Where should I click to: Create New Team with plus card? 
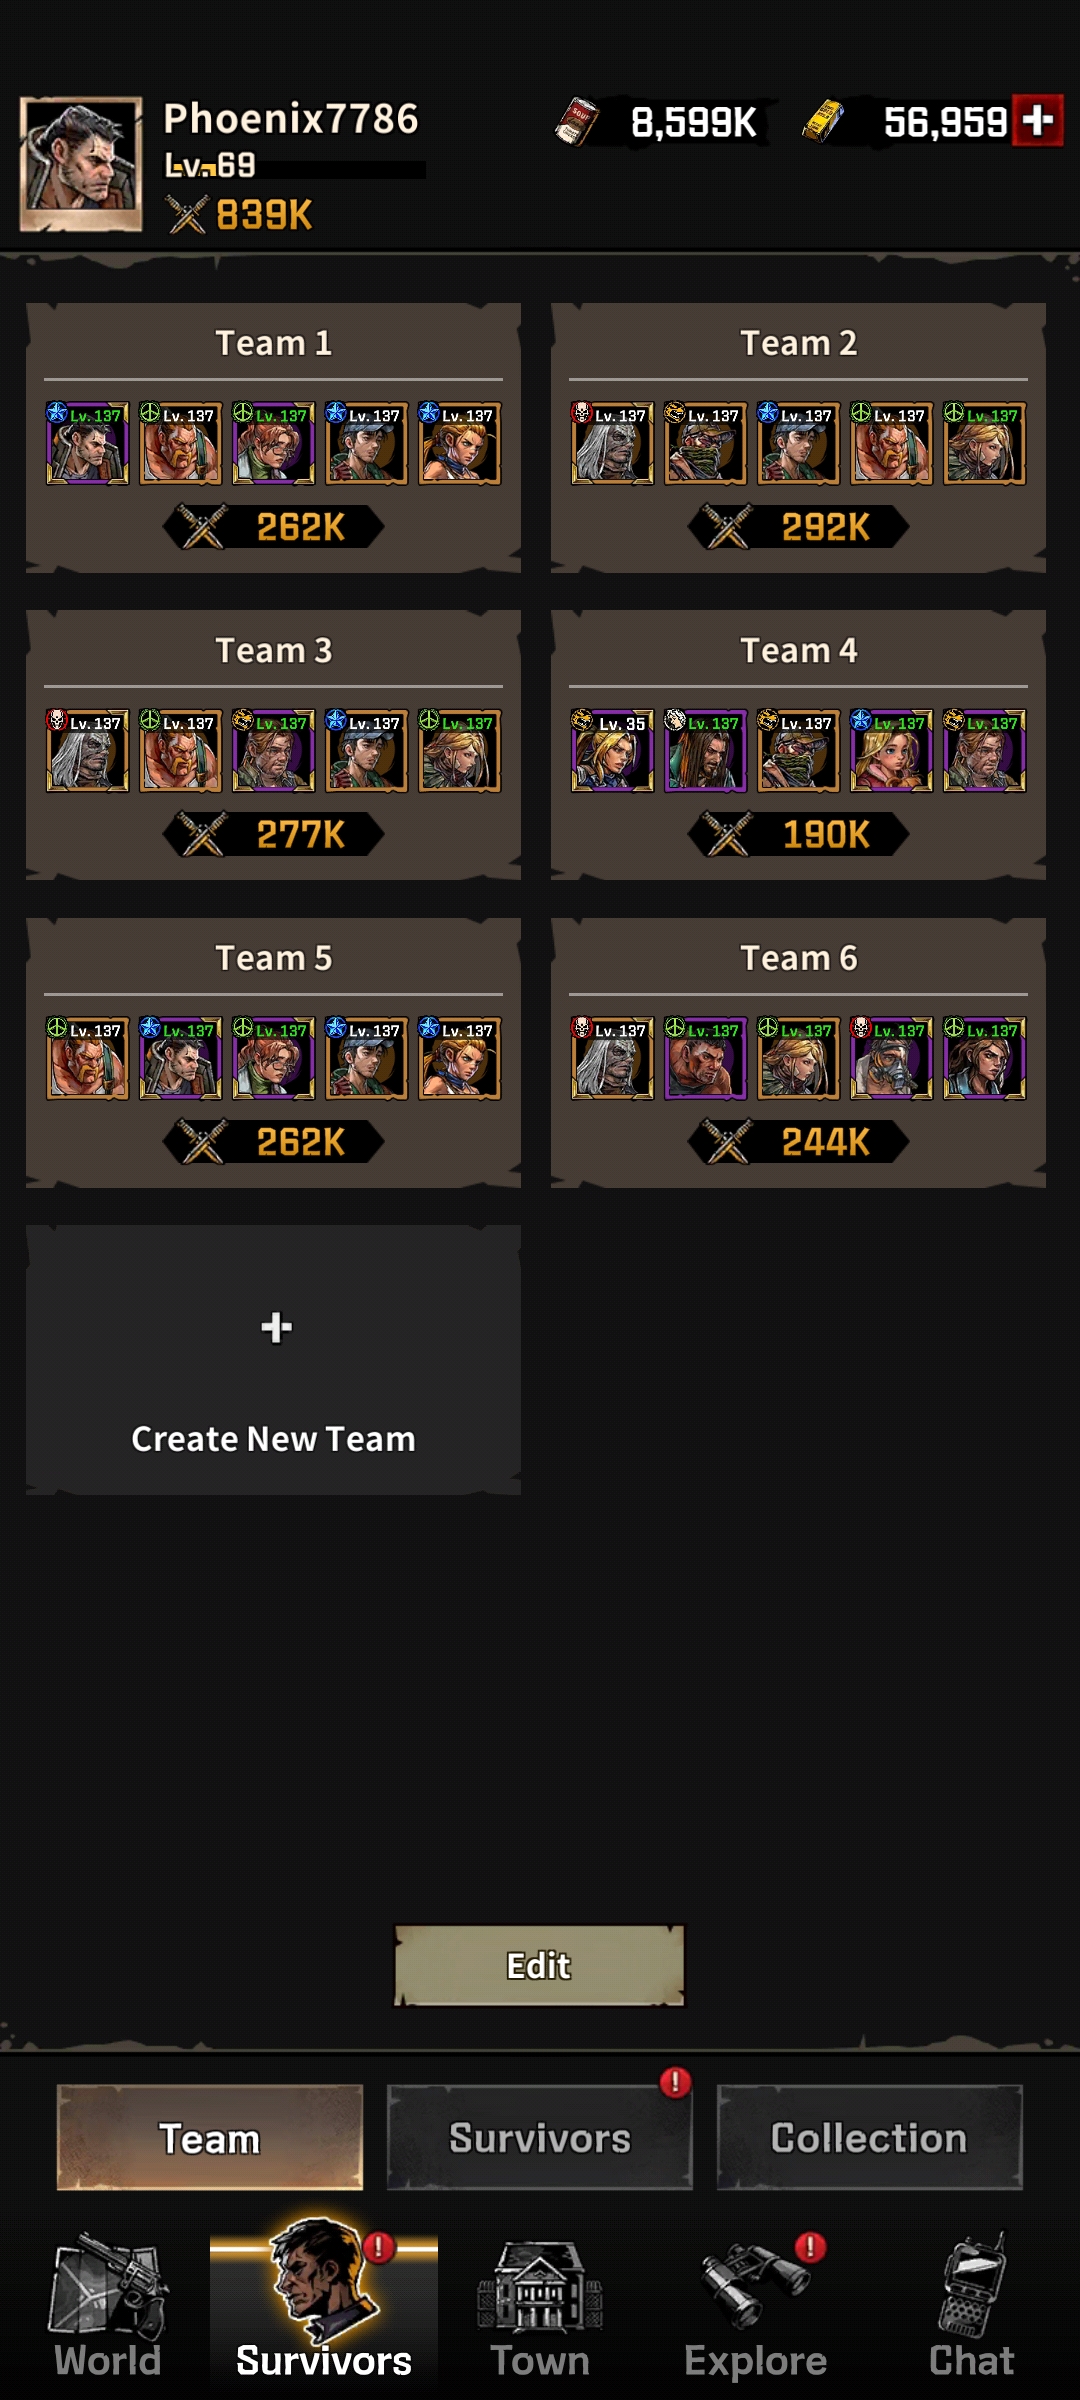click(273, 1360)
